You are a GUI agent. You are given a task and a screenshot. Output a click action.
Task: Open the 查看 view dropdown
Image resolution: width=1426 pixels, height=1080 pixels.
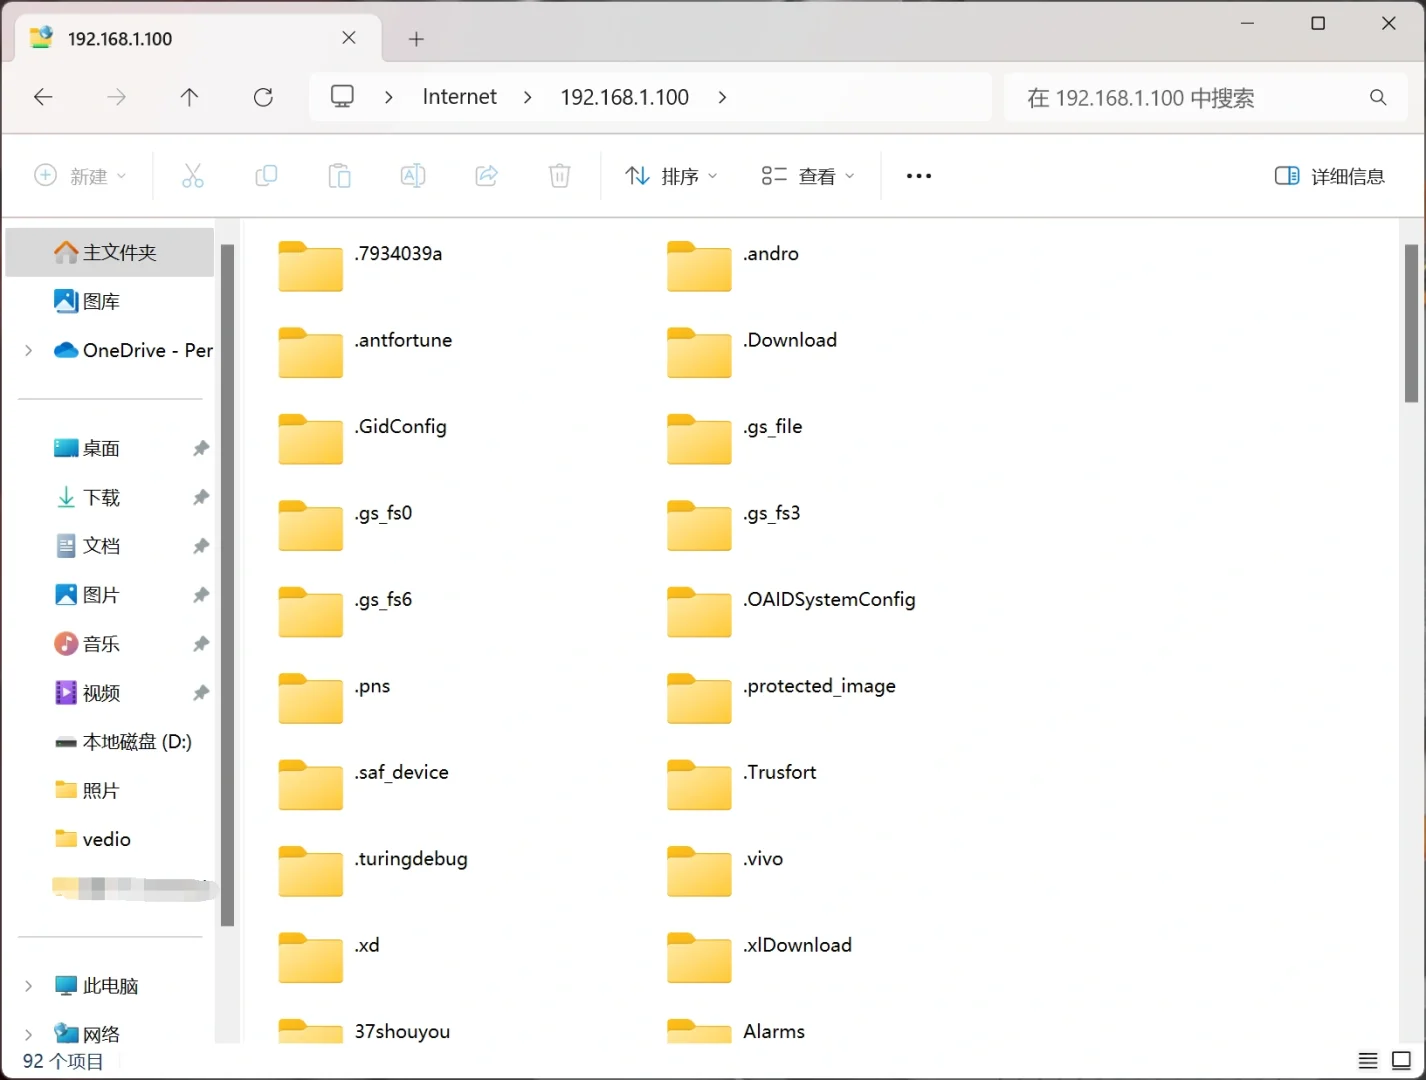pos(808,176)
